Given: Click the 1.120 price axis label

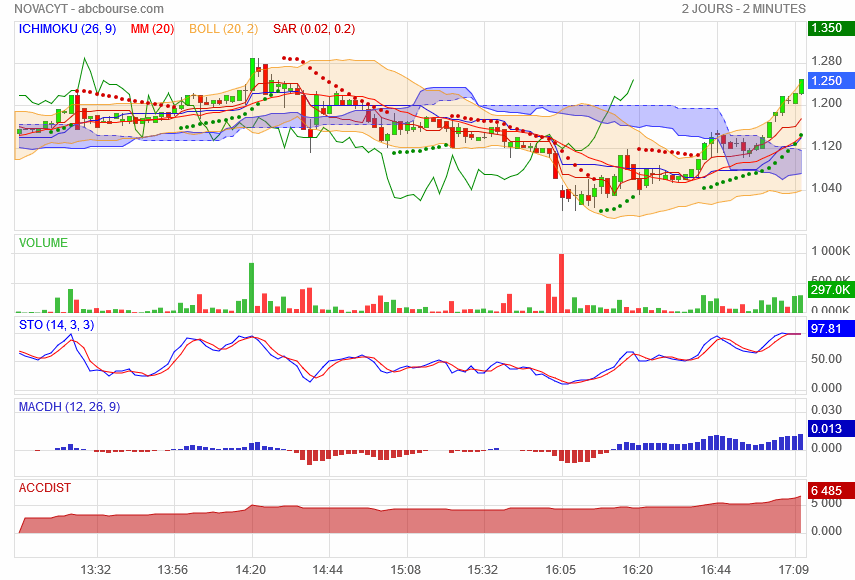Looking at the screenshot, I should [826, 146].
